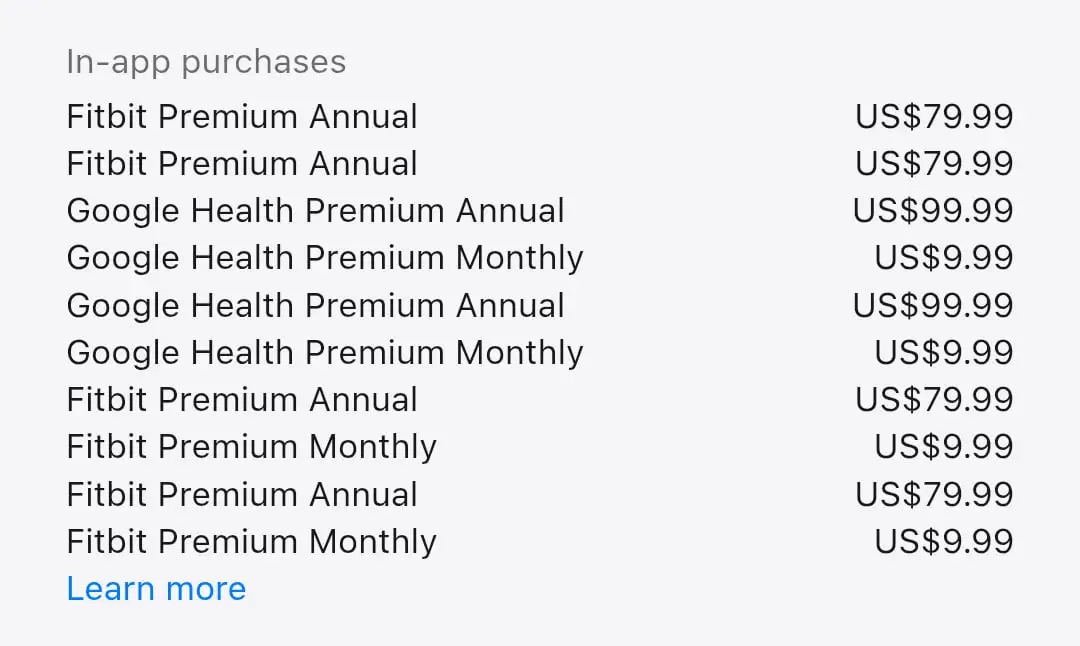Click the In-app purchases section header
Viewport: 1080px width, 646px height.
[206, 61]
